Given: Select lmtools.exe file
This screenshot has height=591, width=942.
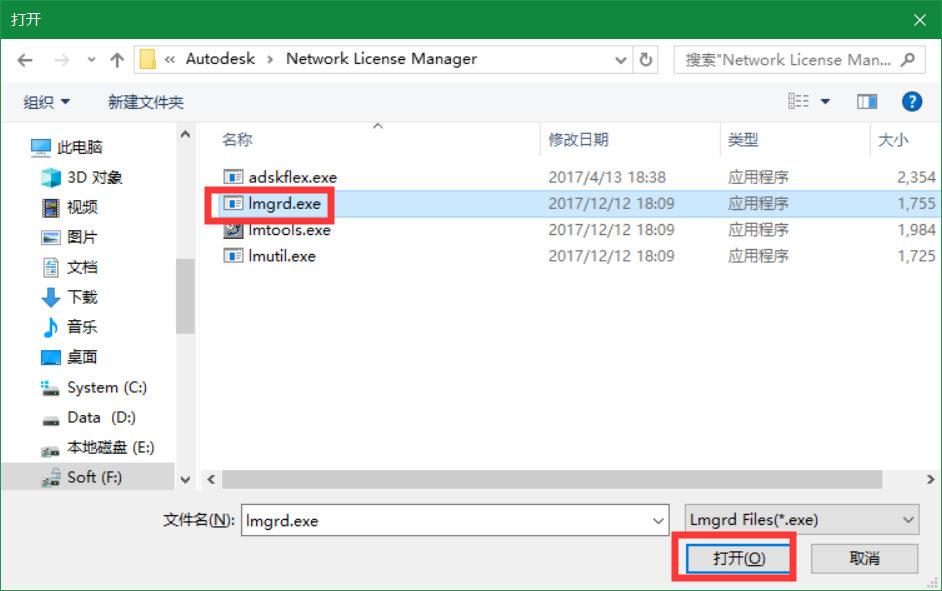Looking at the screenshot, I should 290,230.
